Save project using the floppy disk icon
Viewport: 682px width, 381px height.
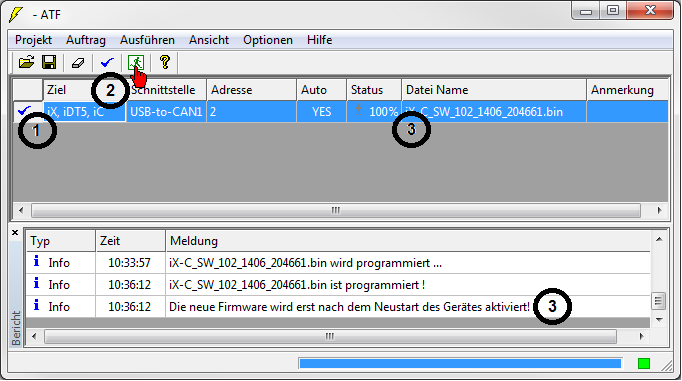pyautogui.click(x=49, y=63)
